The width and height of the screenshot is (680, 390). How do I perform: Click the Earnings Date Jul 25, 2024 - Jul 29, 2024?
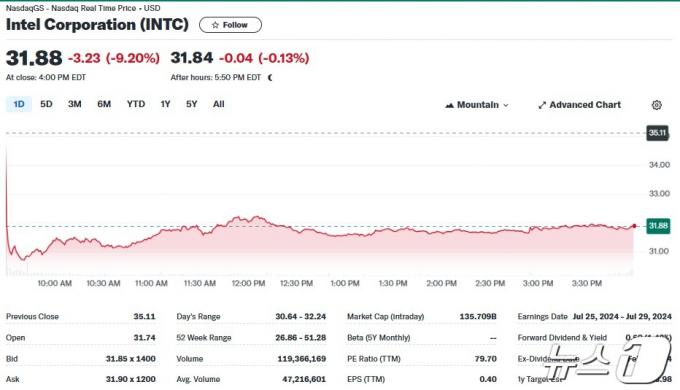622,316
